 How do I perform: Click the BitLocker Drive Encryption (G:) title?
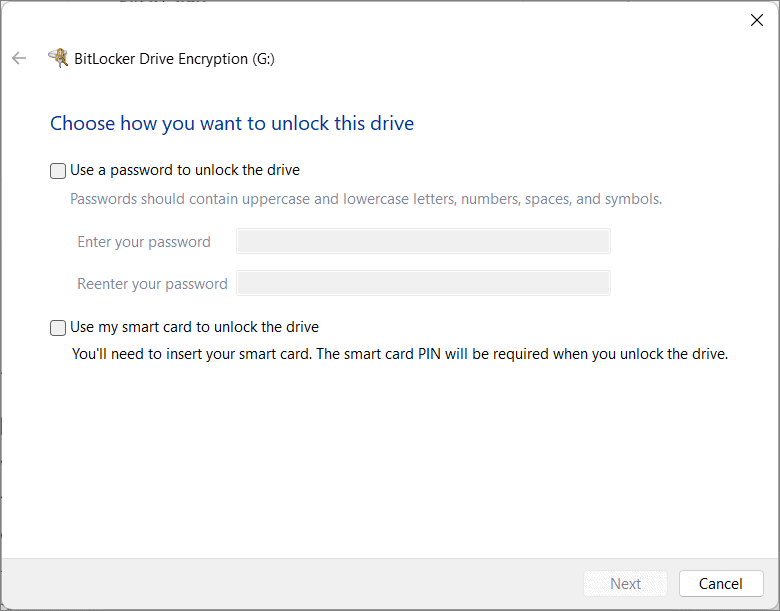pos(174,59)
